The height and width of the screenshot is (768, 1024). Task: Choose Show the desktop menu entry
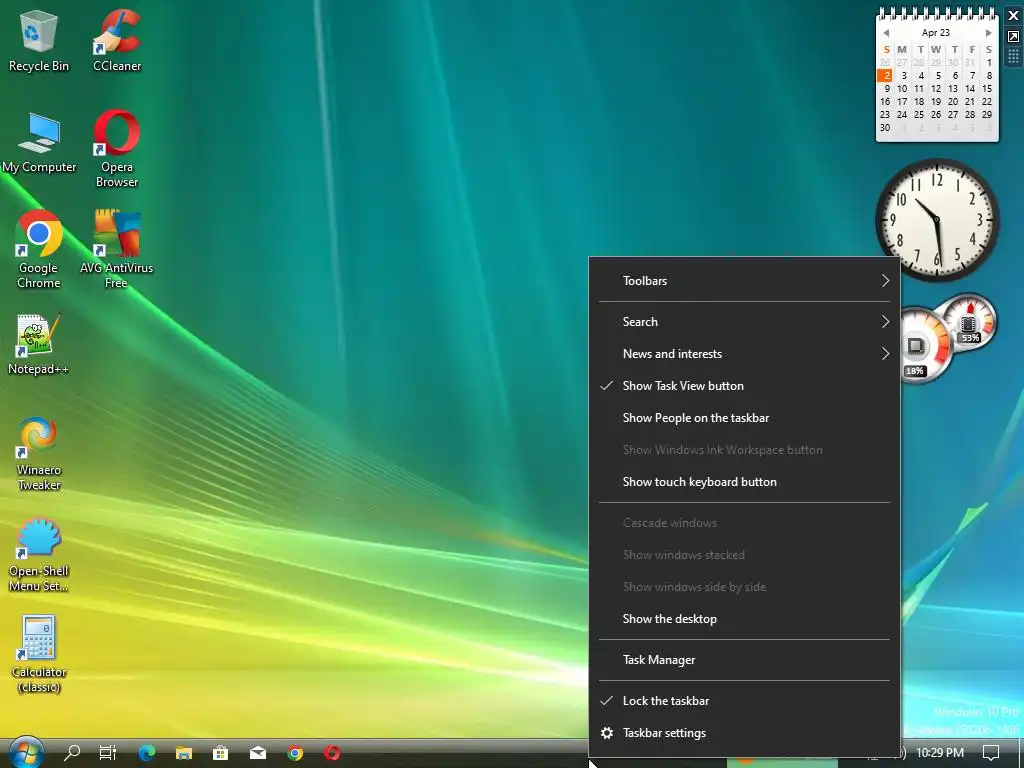[x=744, y=619]
